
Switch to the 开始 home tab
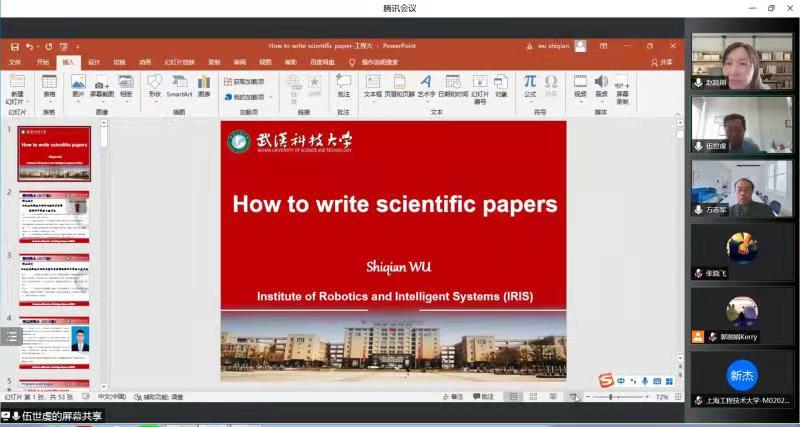click(x=43, y=62)
